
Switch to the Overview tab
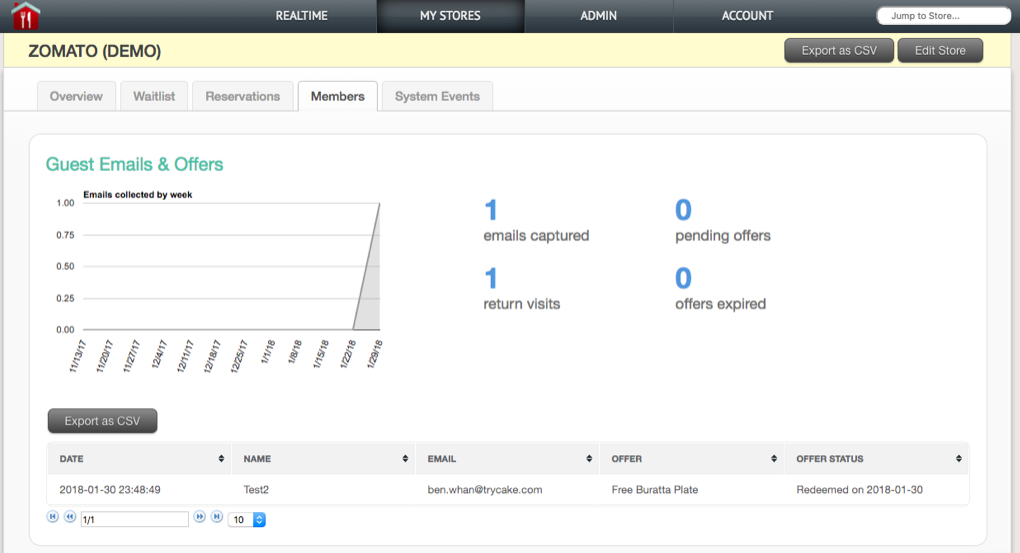(76, 96)
